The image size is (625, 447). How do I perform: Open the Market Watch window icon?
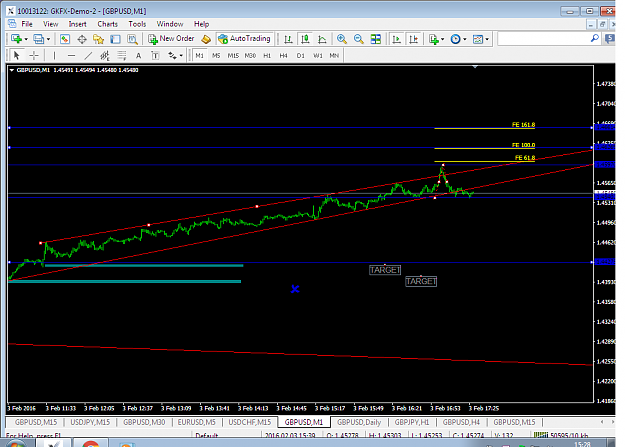point(65,39)
